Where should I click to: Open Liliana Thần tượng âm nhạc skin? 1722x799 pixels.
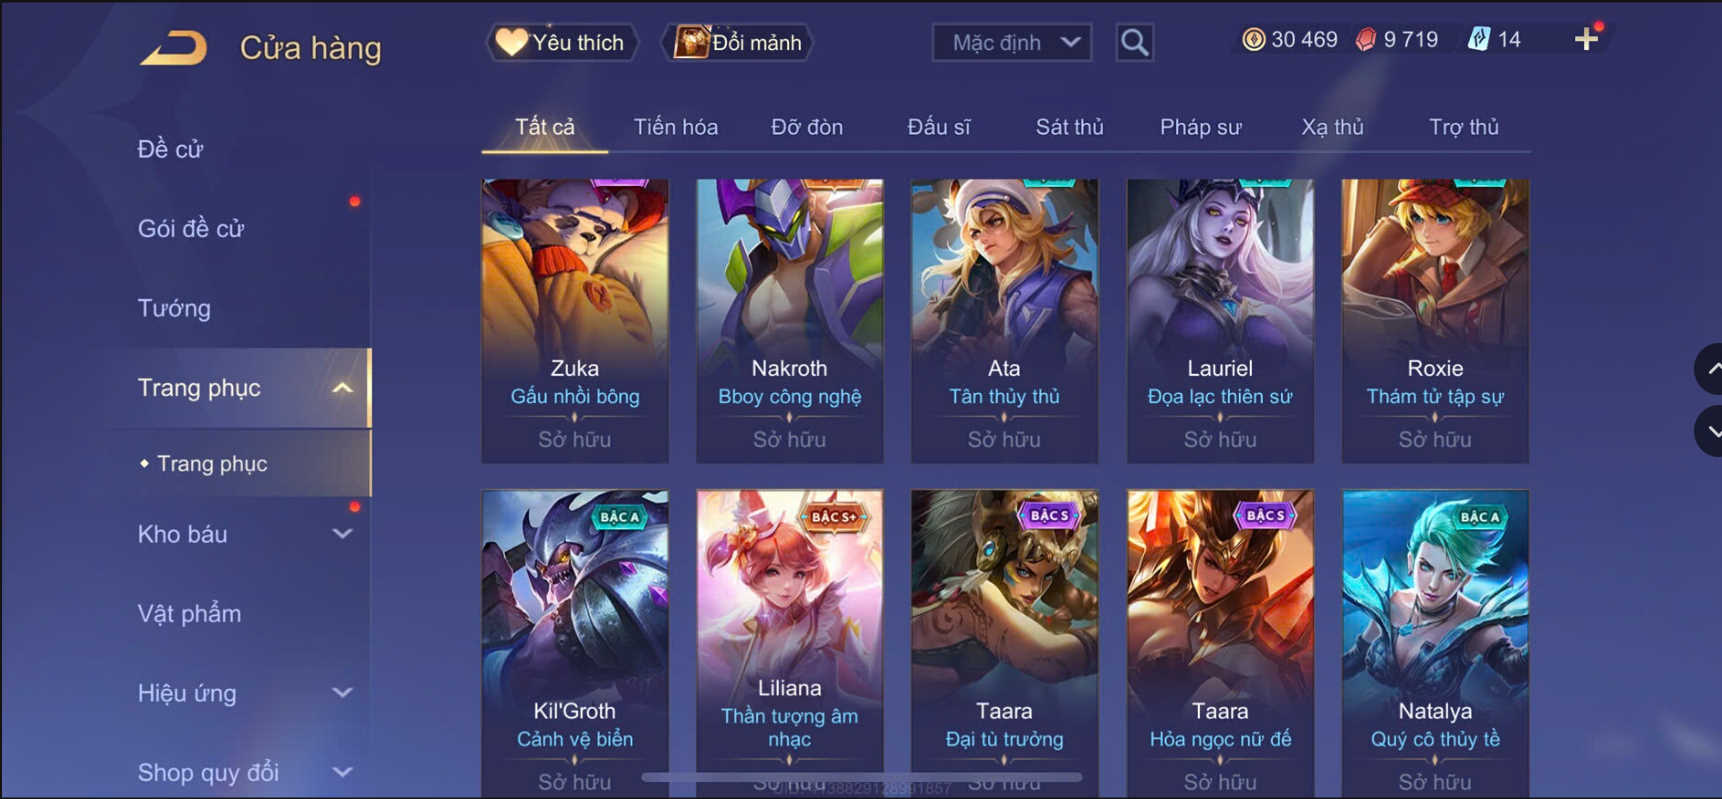(x=789, y=640)
